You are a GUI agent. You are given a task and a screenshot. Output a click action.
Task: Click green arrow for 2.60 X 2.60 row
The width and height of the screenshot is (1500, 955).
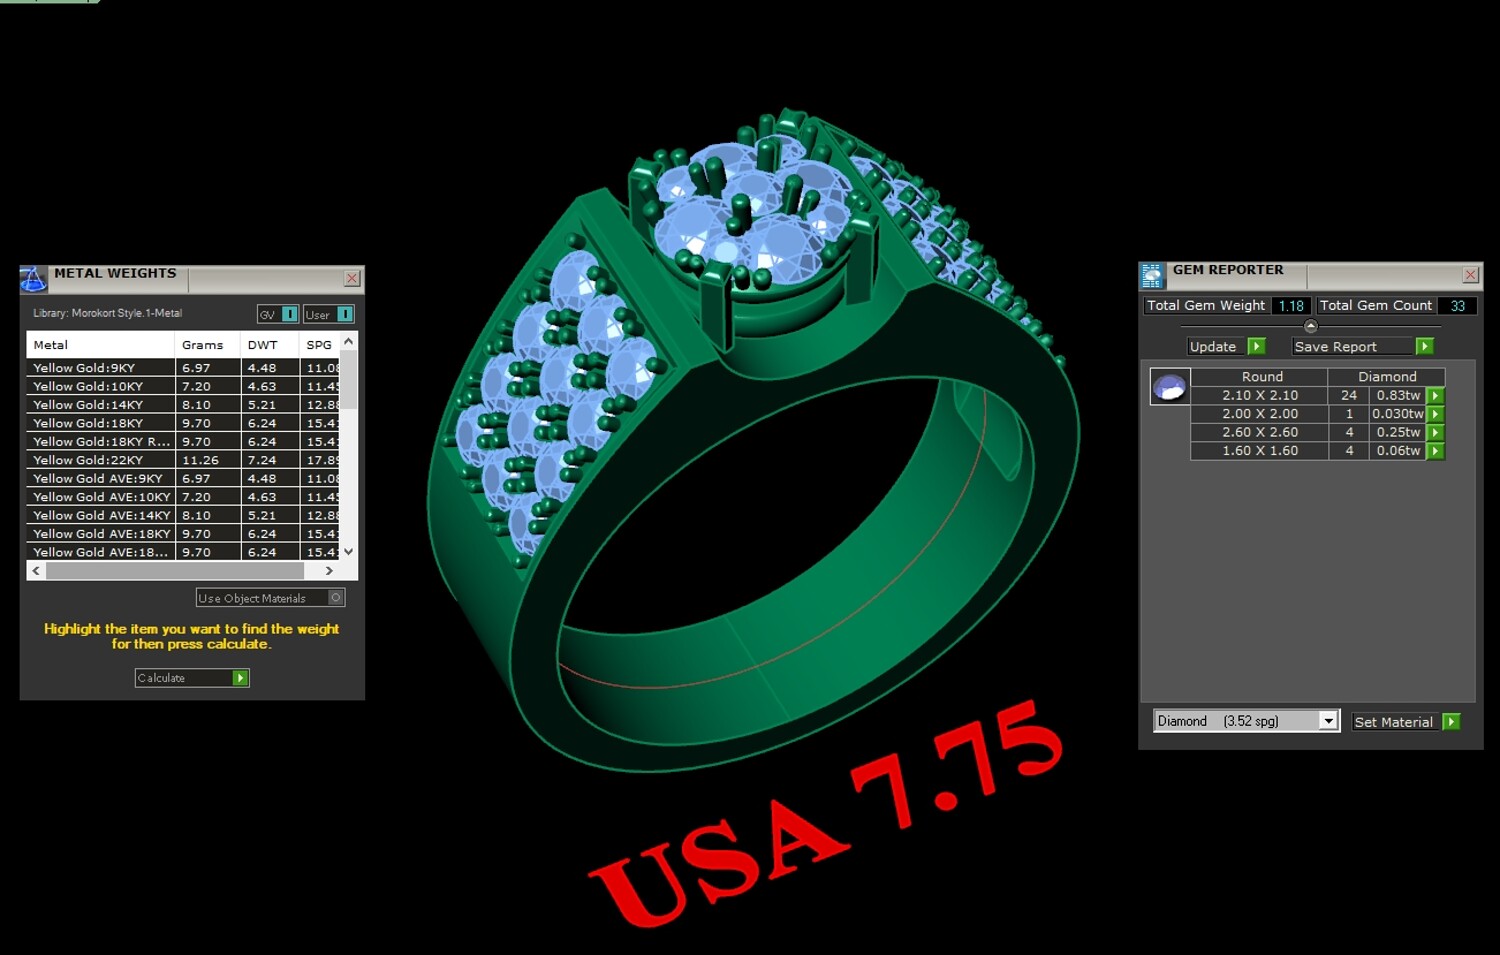(x=1436, y=433)
